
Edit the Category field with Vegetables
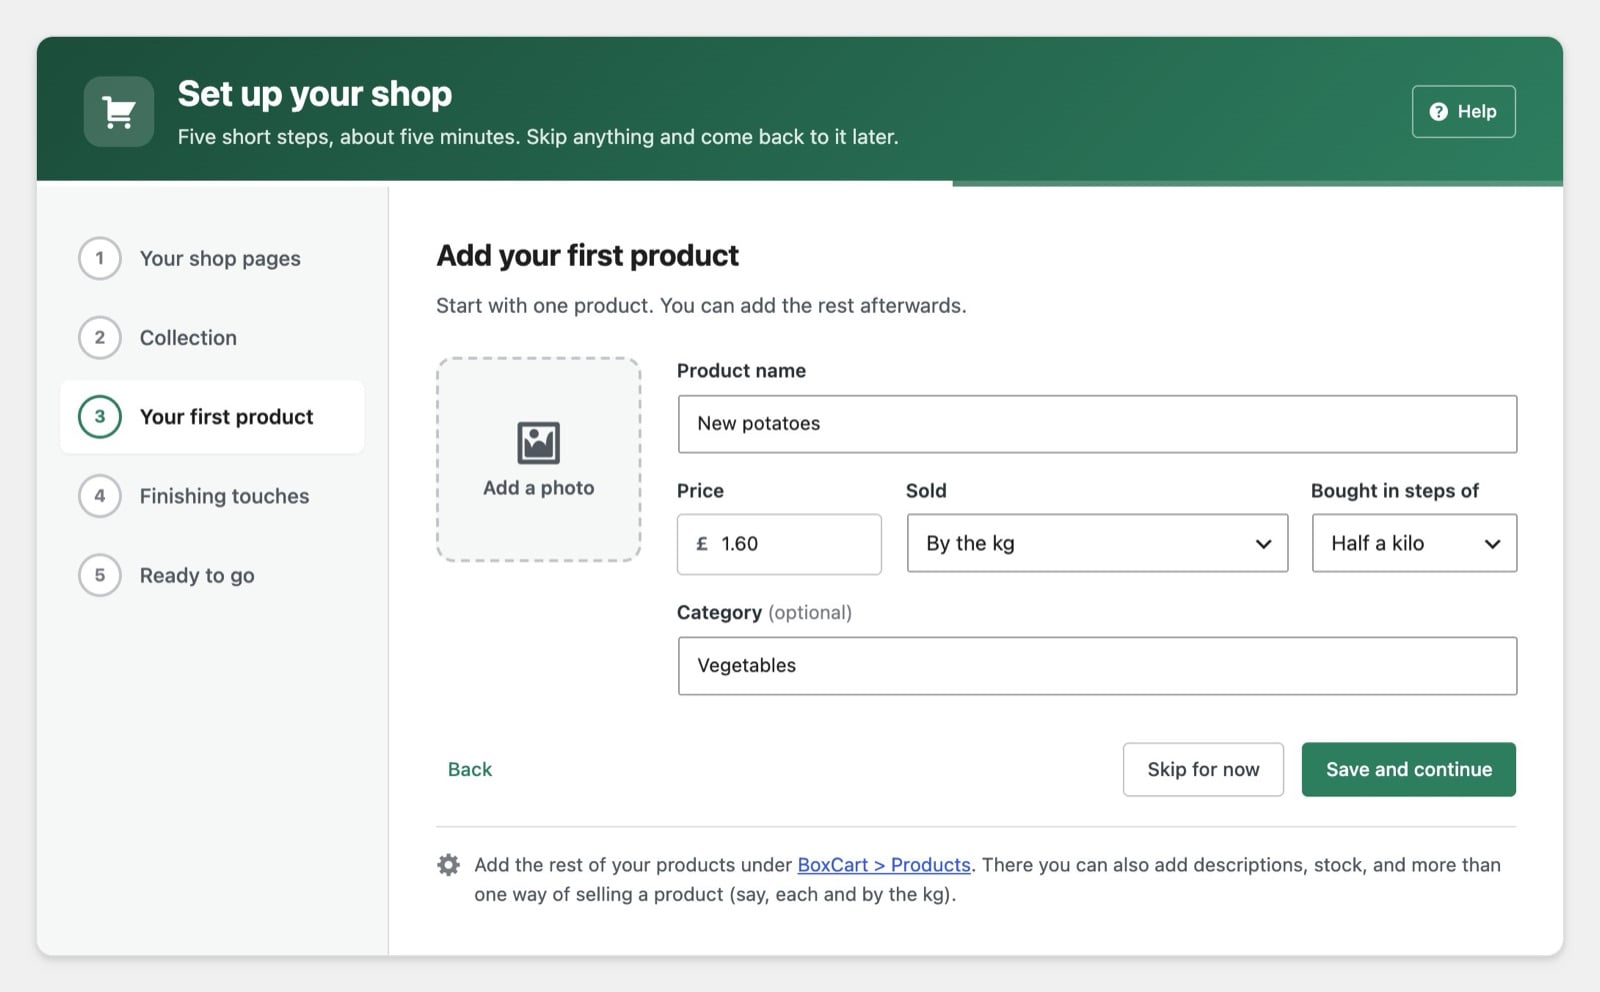pos(1097,666)
